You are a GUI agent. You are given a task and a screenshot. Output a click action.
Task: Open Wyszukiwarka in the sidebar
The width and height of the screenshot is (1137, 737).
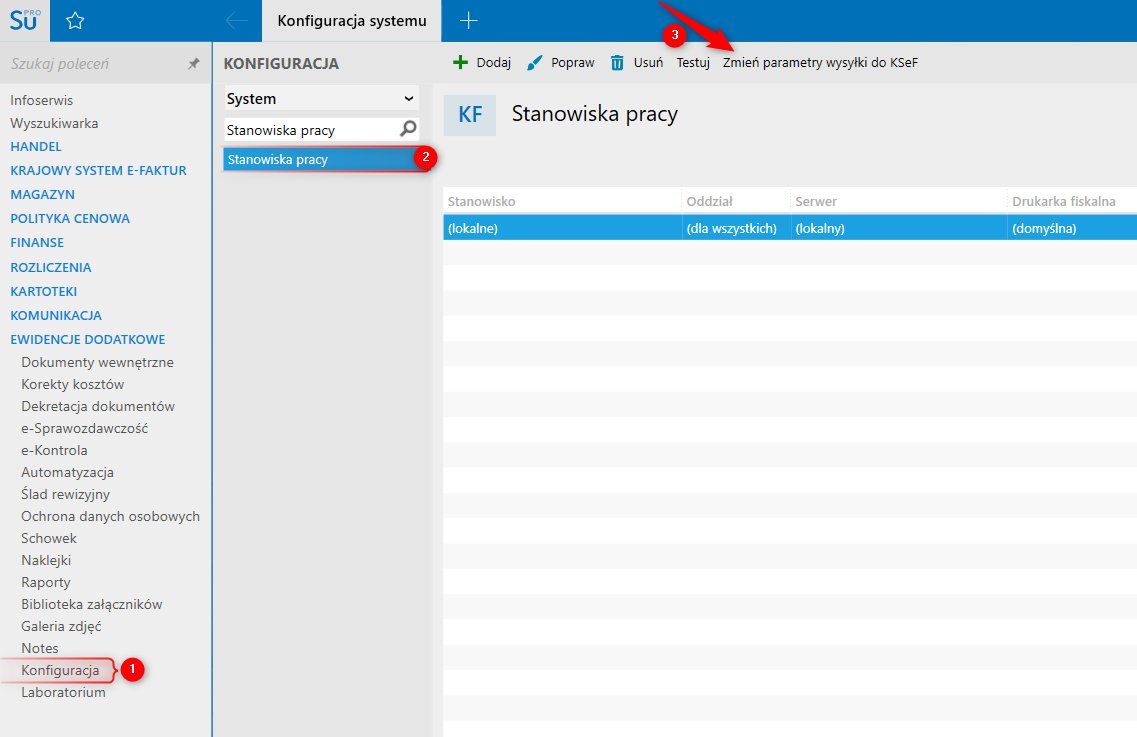(54, 123)
